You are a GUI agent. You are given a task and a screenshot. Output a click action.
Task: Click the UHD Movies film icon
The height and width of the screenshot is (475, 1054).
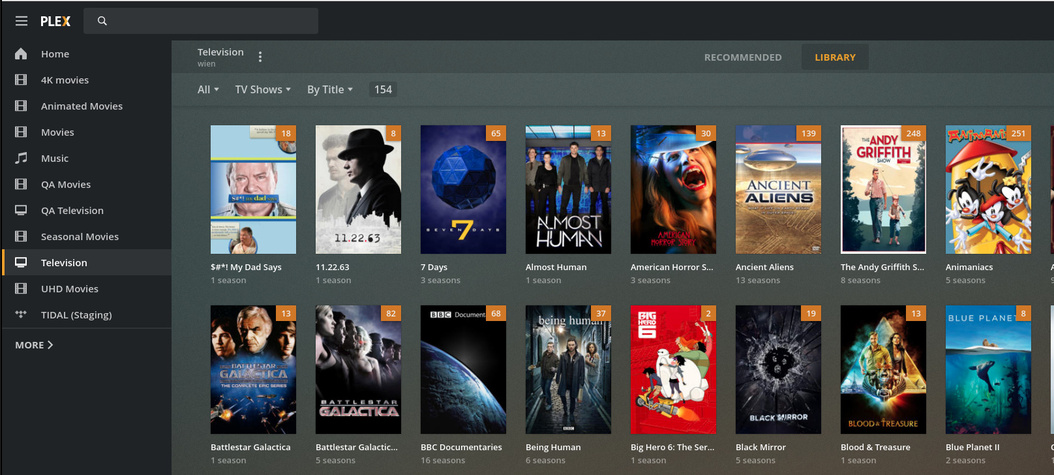coord(21,289)
